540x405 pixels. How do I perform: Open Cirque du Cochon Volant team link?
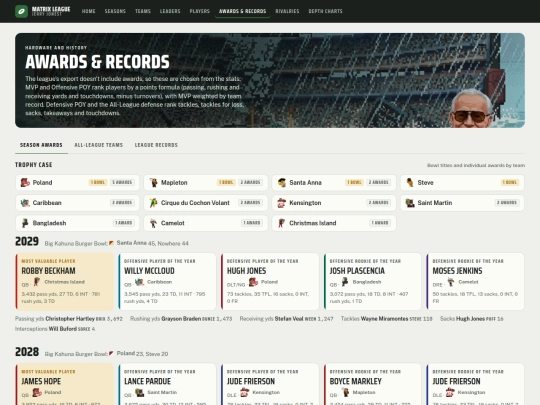[195, 203]
